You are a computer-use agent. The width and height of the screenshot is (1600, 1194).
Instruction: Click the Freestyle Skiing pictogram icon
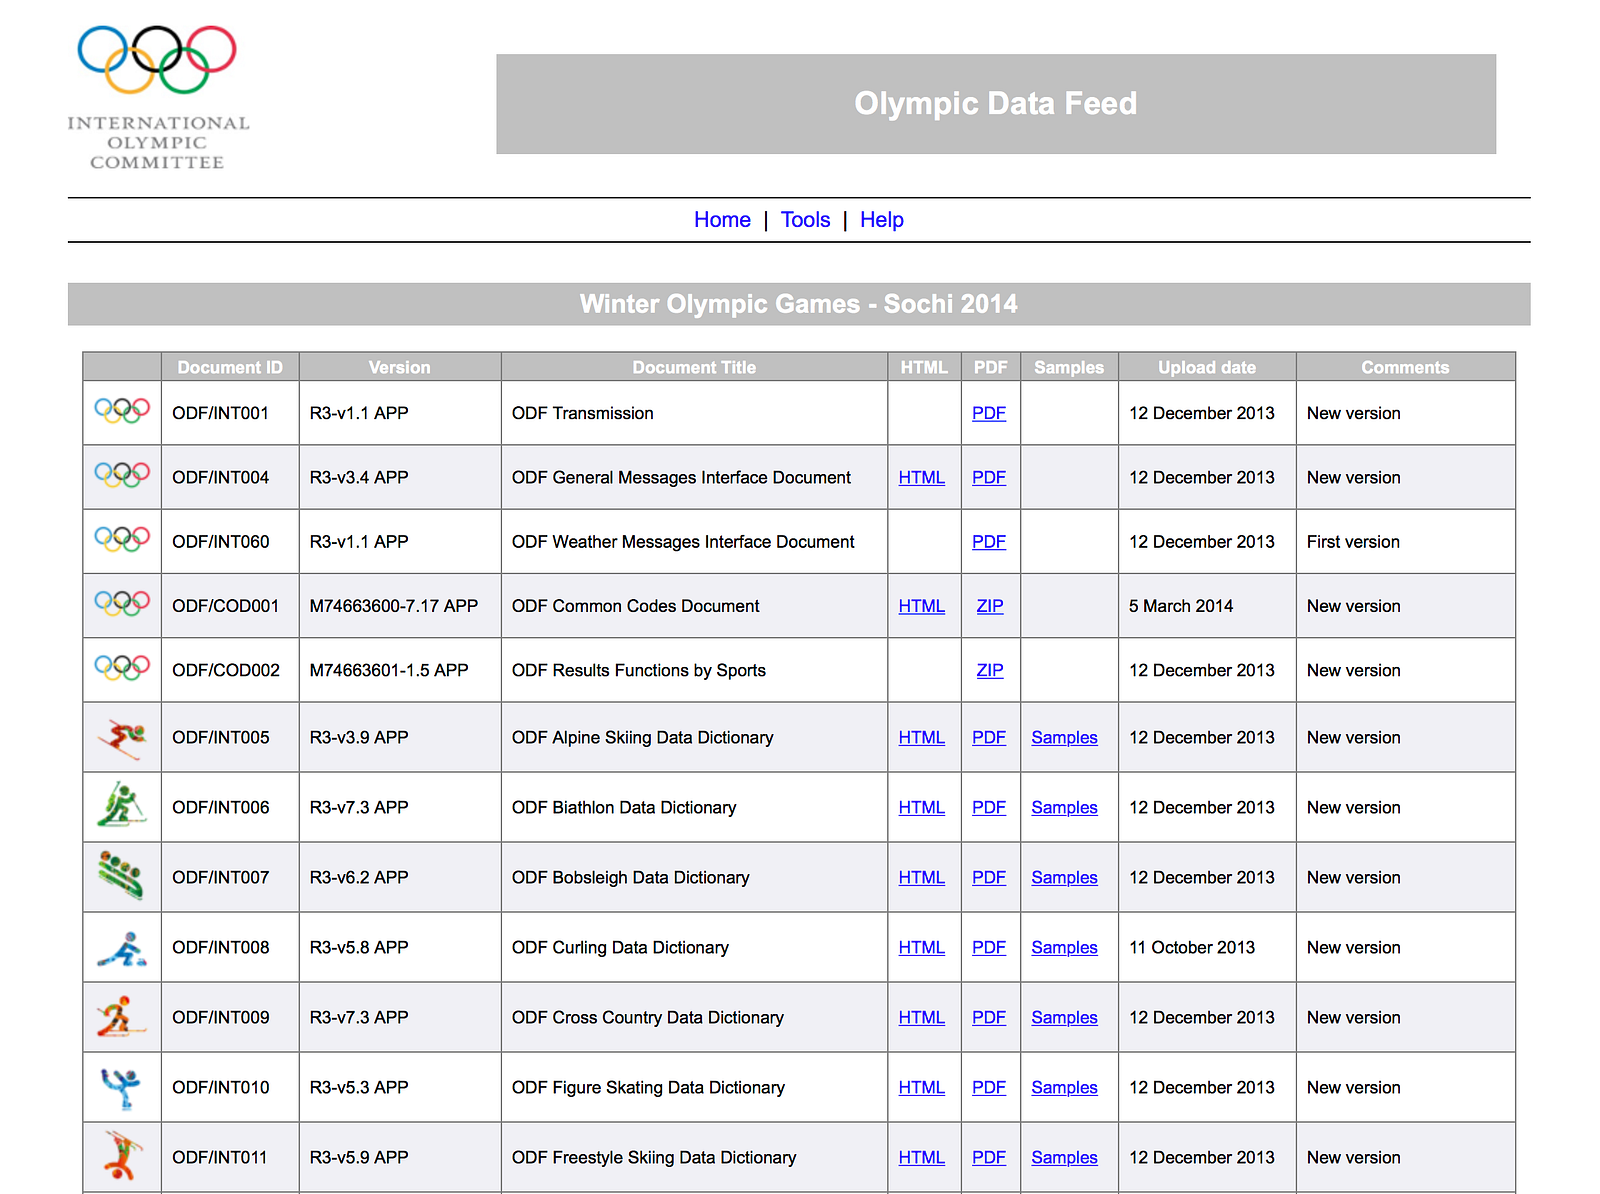click(122, 1156)
